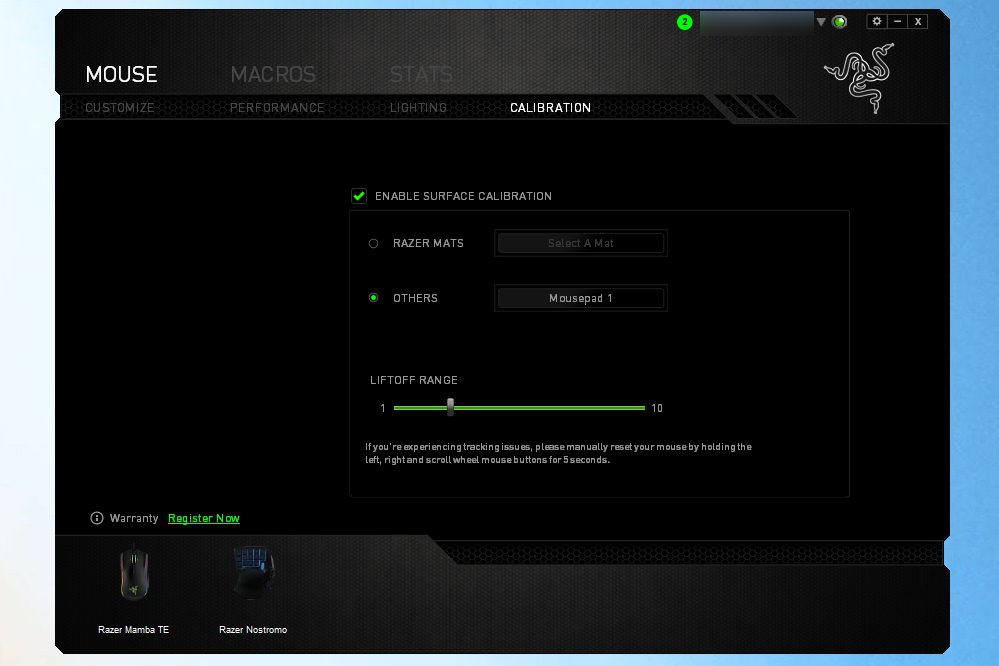999x666 pixels.
Task: Switch to the Macros main tab
Action: pyautogui.click(x=273, y=75)
